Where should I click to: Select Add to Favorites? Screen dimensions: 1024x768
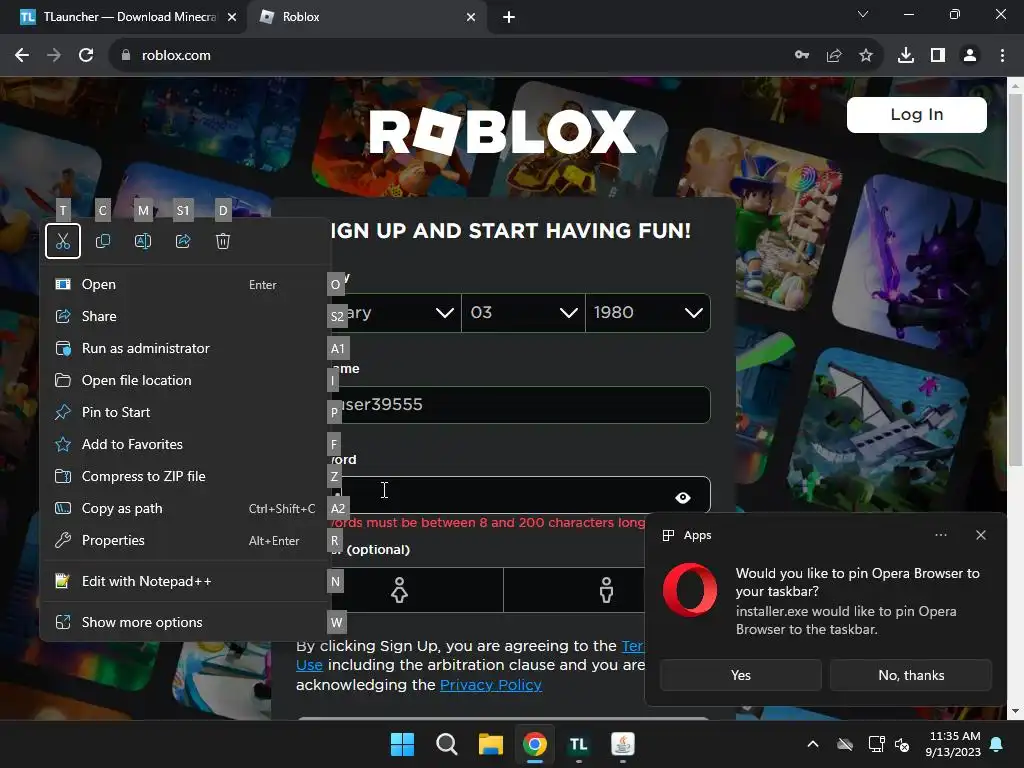coord(185,444)
